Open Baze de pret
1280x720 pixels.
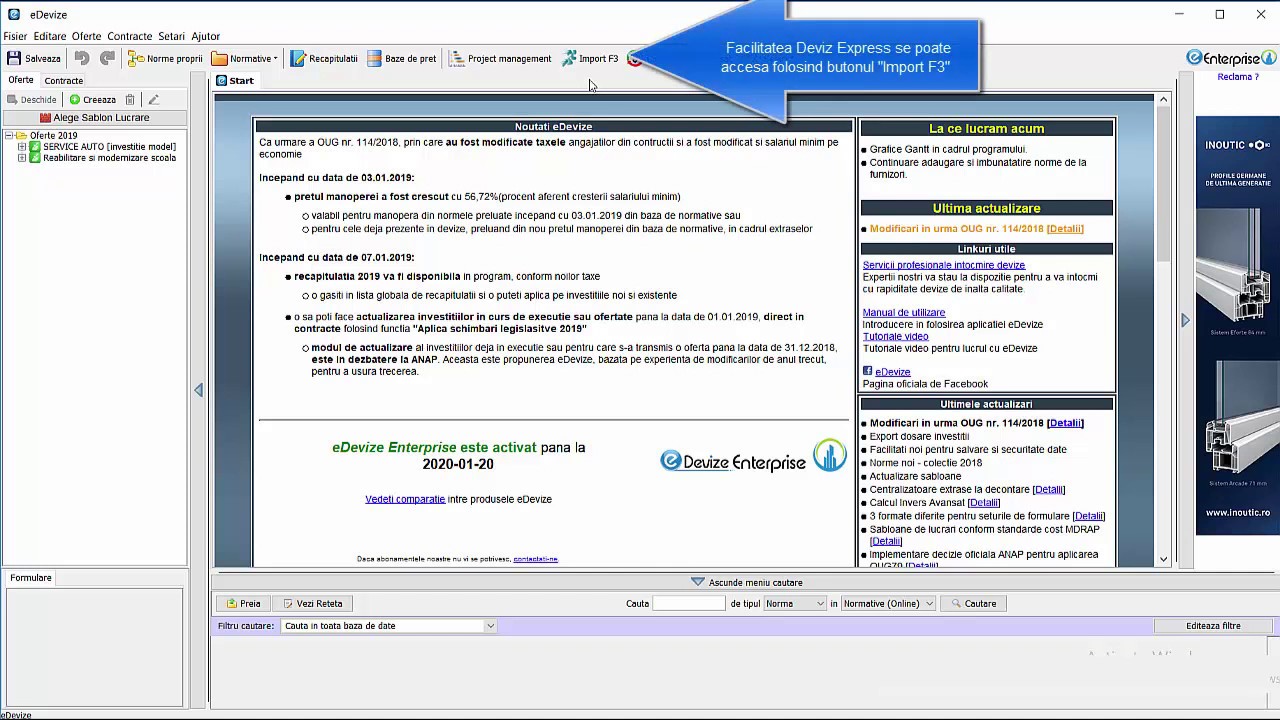pyautogui.click(x=402, y=59)
